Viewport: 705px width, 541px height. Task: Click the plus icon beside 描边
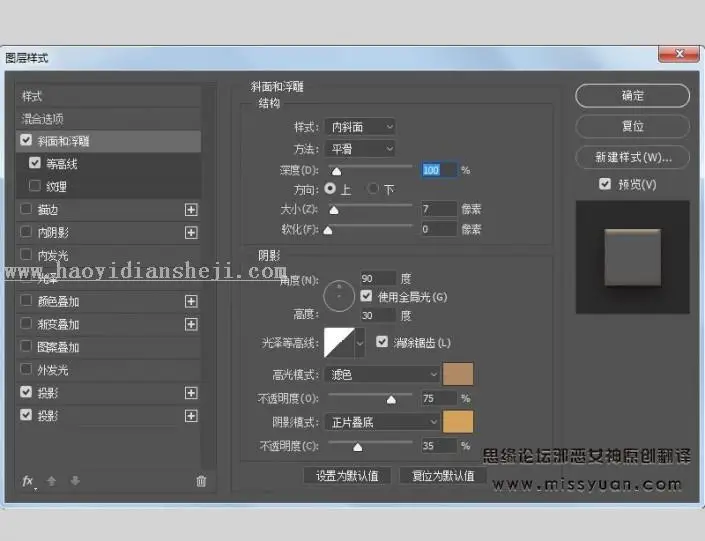pos(191,210)
